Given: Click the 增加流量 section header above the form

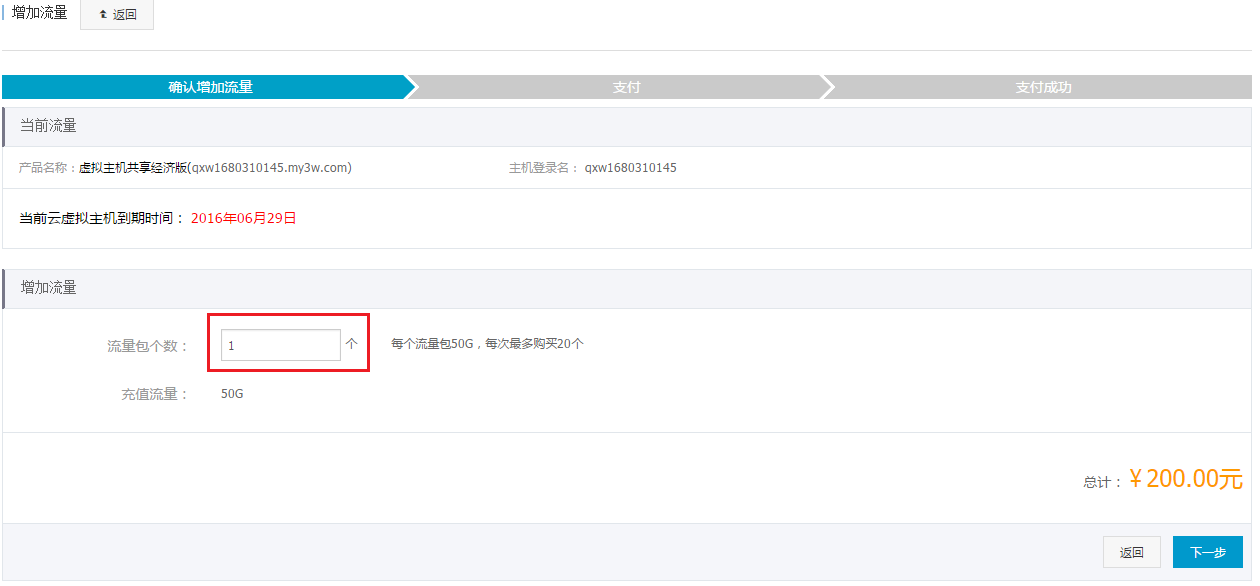Looking at the screenshot, I should coord(49,287).
